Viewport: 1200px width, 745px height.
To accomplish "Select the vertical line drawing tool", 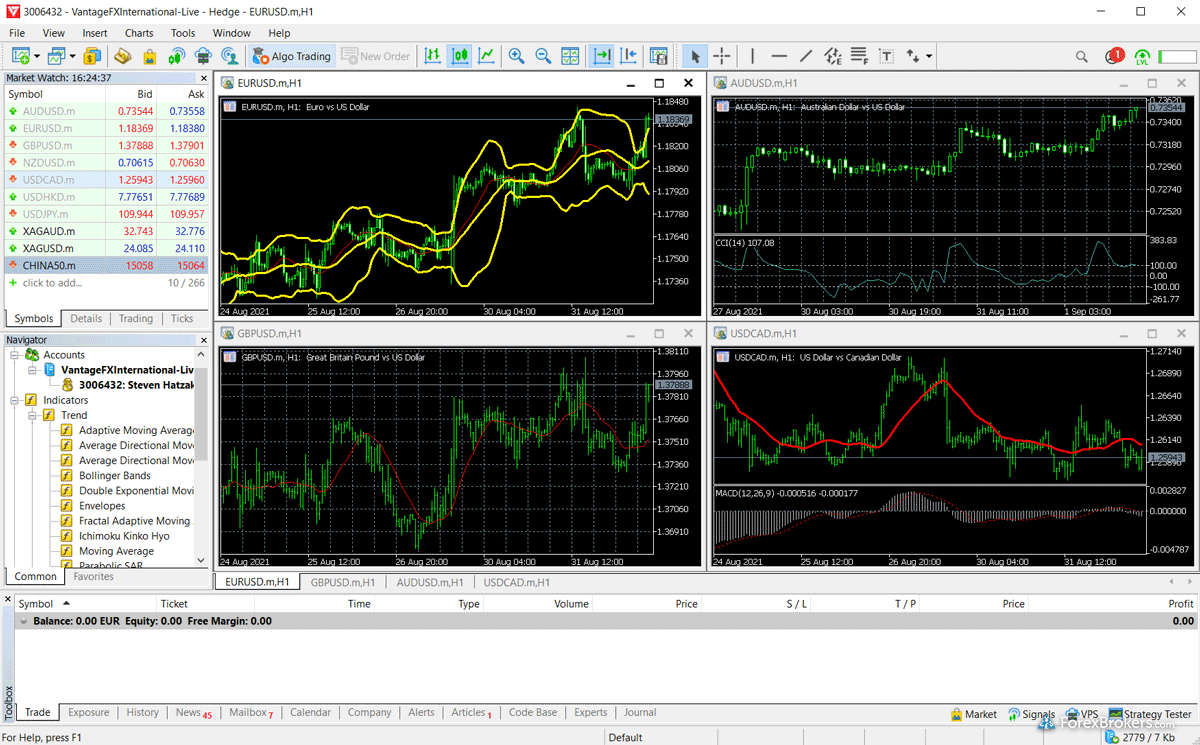I will (753, 56).
